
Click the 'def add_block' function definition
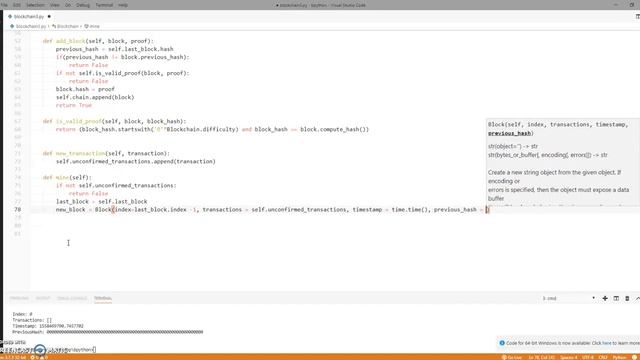coord(98,41)
